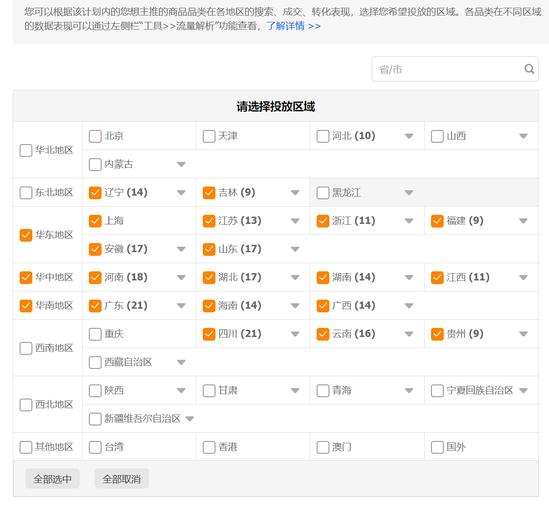The image size is (549, 508).
Task: Uncheck the 上海 checkbox
Action: tap(95, 221)
